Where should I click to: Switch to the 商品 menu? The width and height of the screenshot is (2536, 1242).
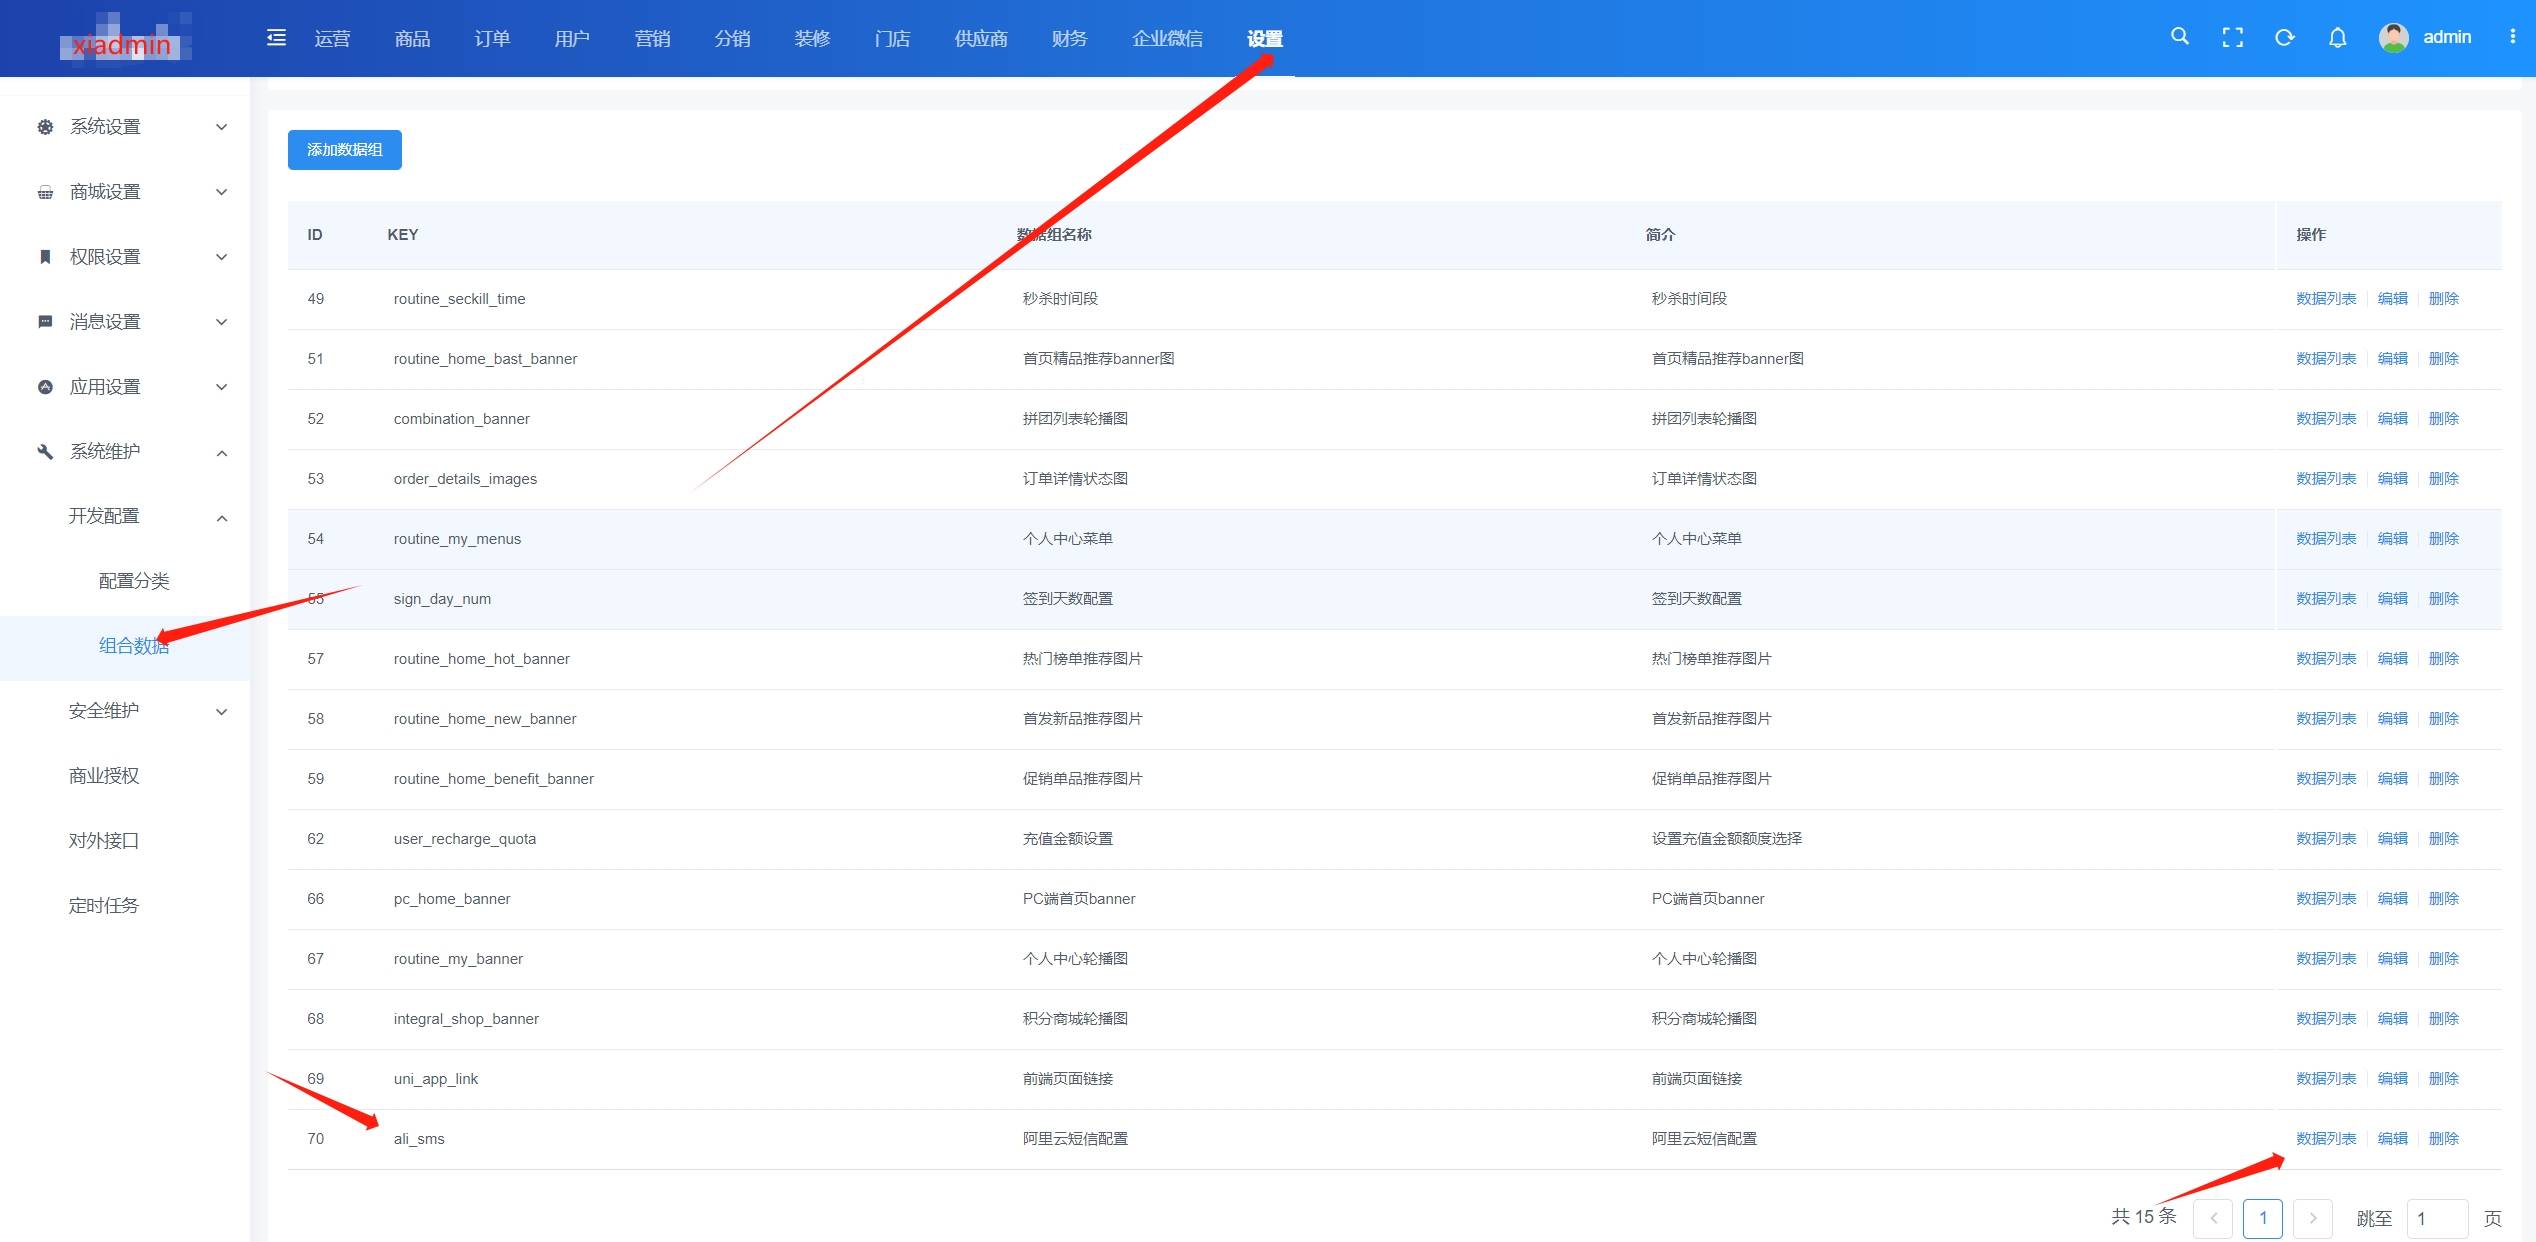point(411,38)
